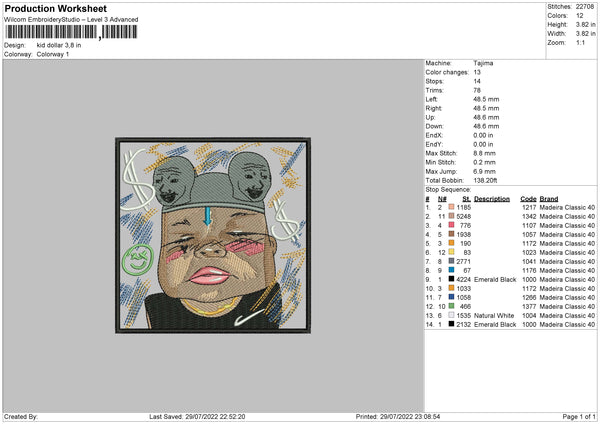The height and width of the screenshot is (424, 600).
Task: Click the Min Stitch value 0.2 mm
Action: click(484, 162)
